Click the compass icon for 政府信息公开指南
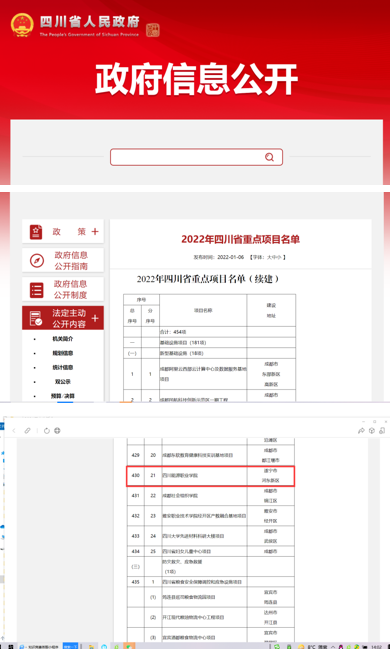 click(x=37, y=261)
